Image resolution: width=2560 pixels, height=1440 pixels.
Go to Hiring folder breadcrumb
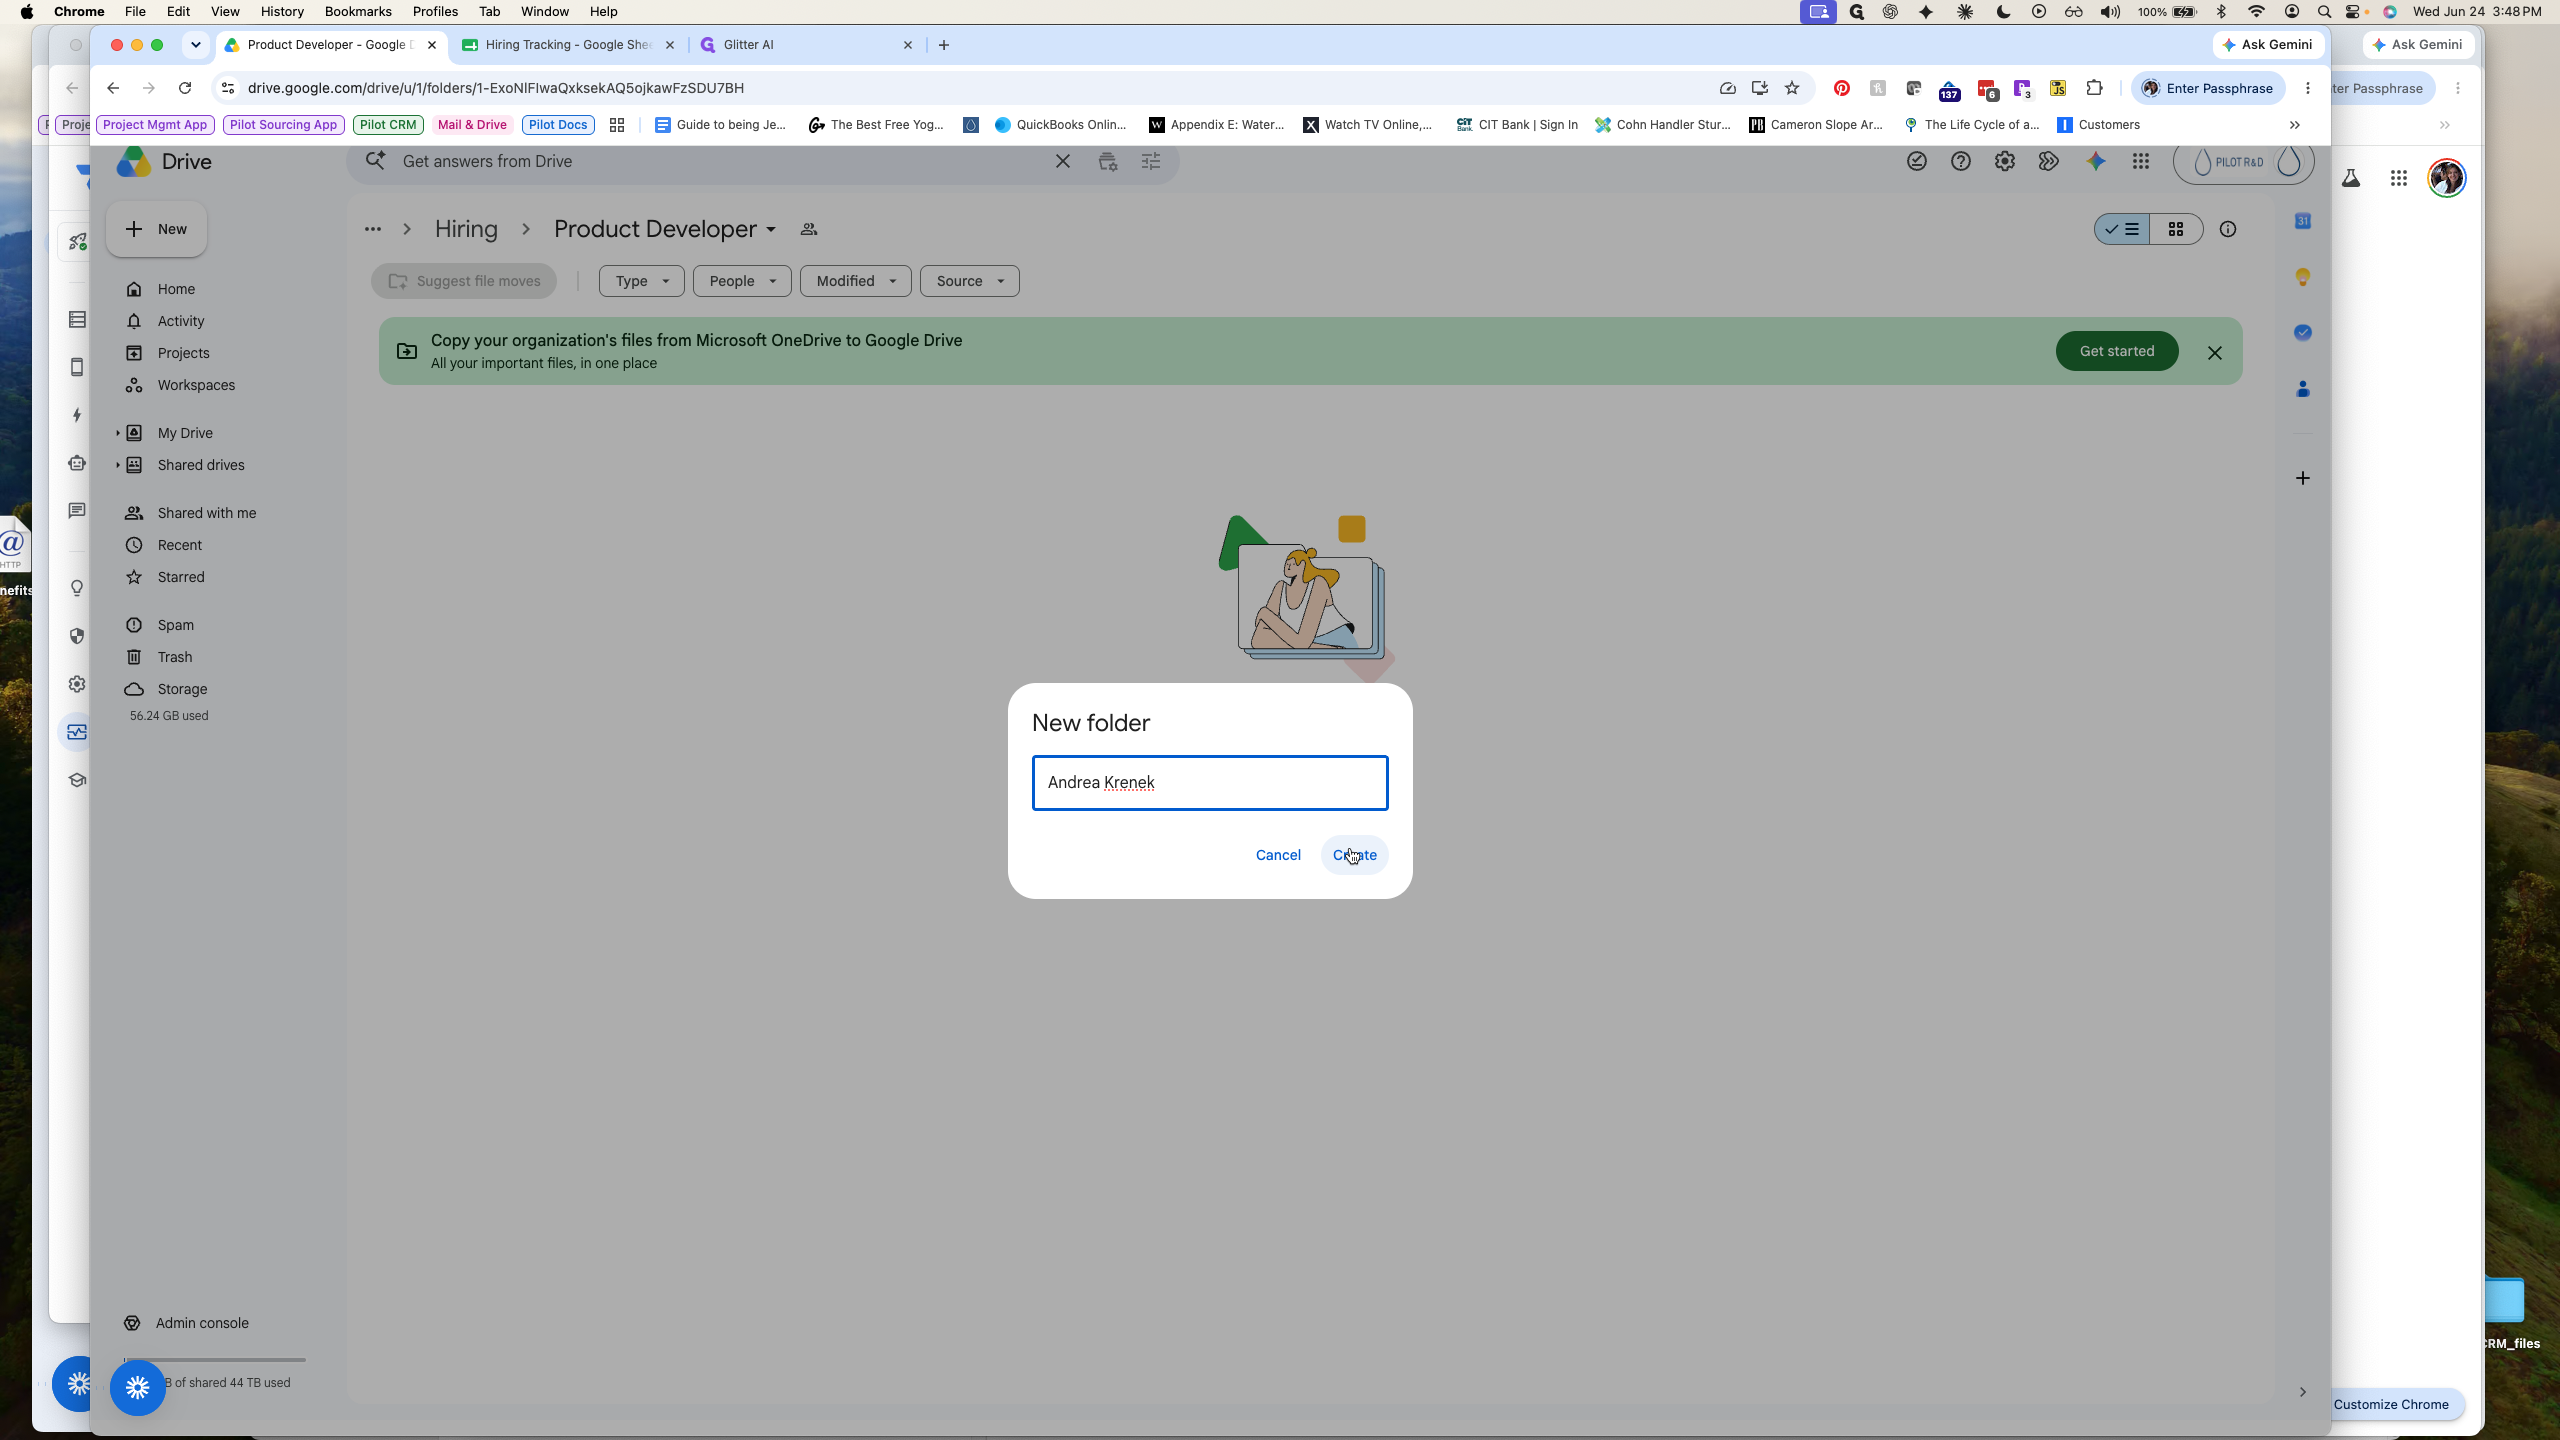tap(466, 229)
